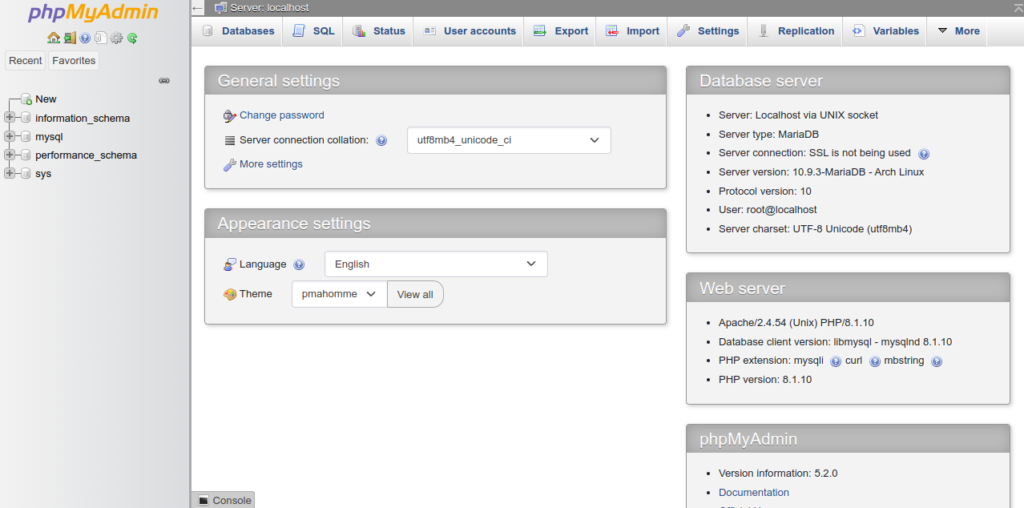Click 'Server charset: UTF-8 Unicode (utf8mb4)' text
The image size is (1024, 508).
tap(815, 229)
